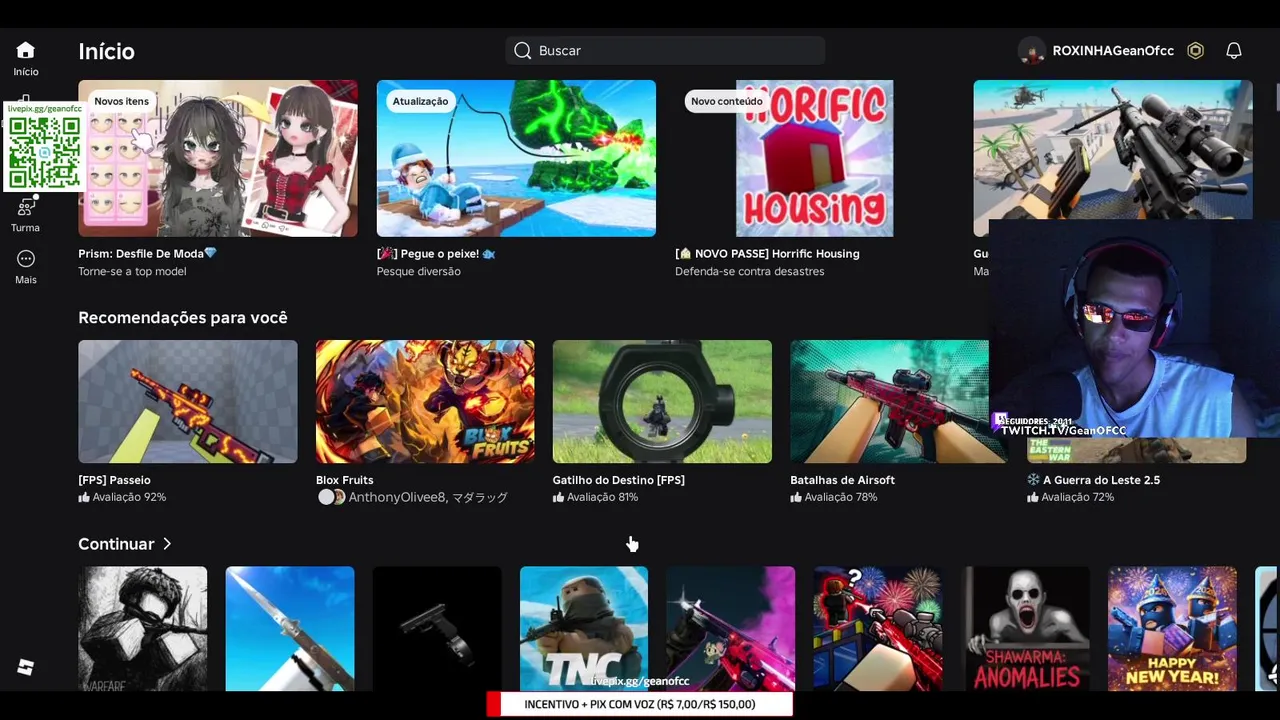Click 'Recomendações para você' heading
Viewport: 1280px width, 720px height.
(183, 318)
